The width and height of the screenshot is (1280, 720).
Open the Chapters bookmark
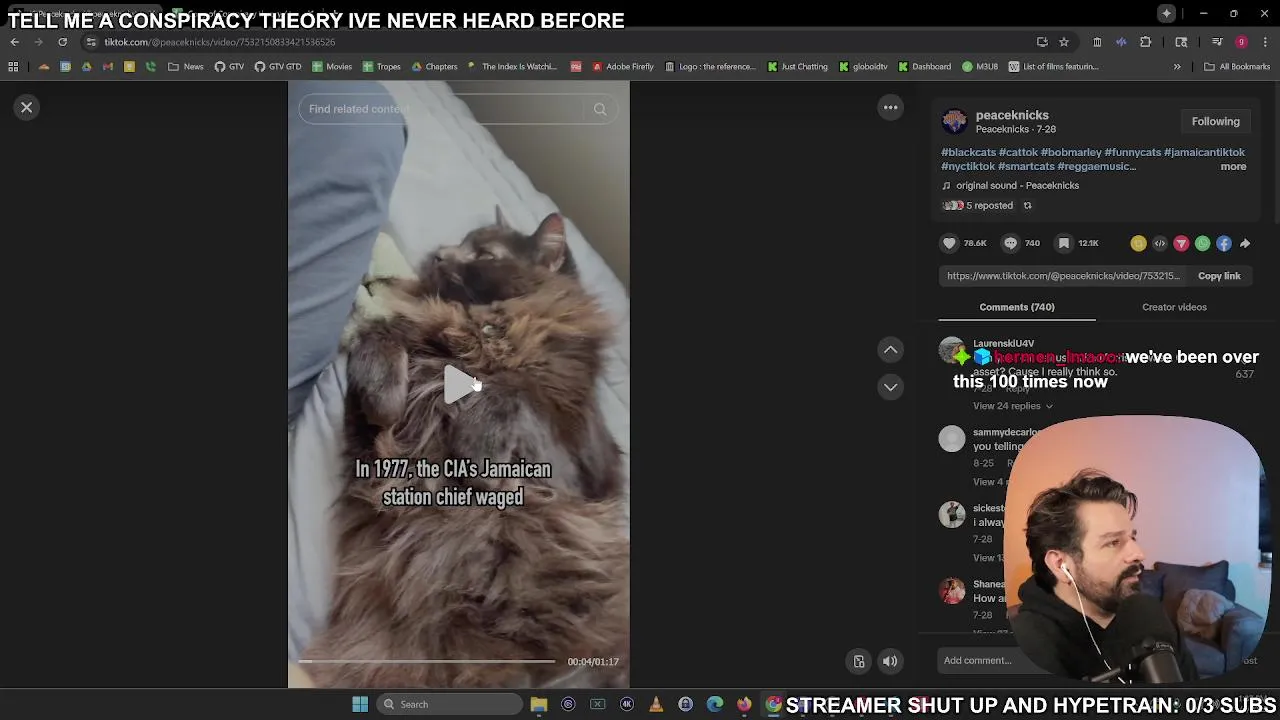[434, 67]
